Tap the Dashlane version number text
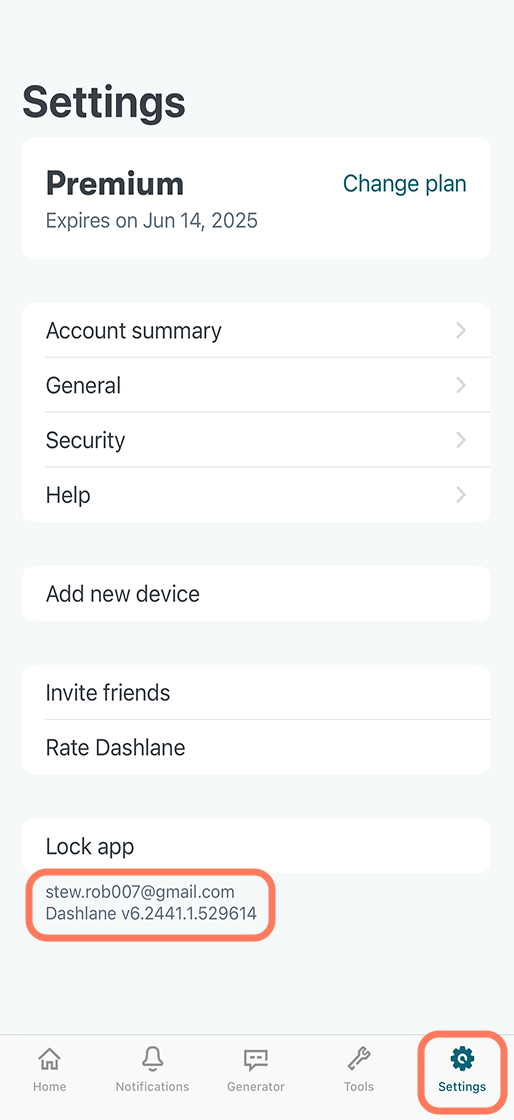This screenshot has width=514, height=1120. [151, 913]
